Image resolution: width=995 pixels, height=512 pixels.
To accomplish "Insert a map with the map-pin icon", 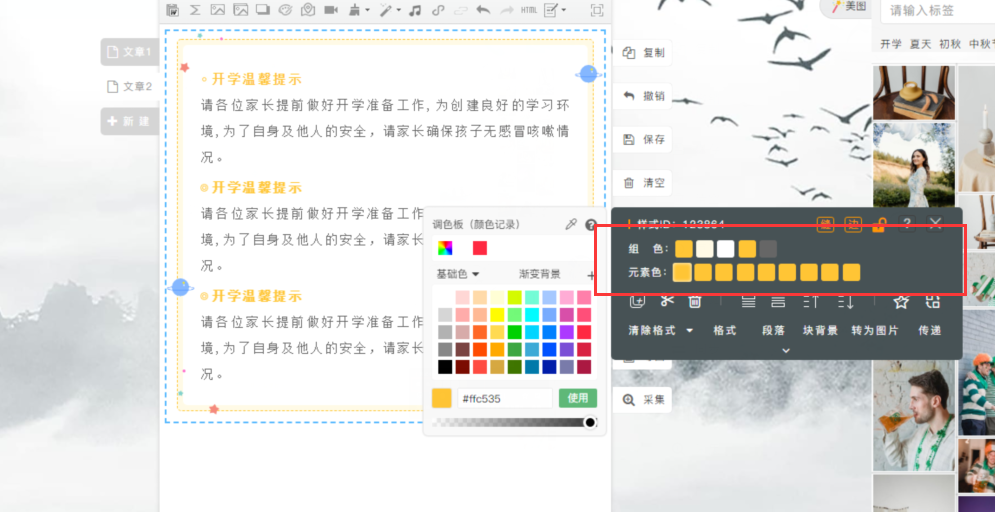I will (x=308, y=10).
